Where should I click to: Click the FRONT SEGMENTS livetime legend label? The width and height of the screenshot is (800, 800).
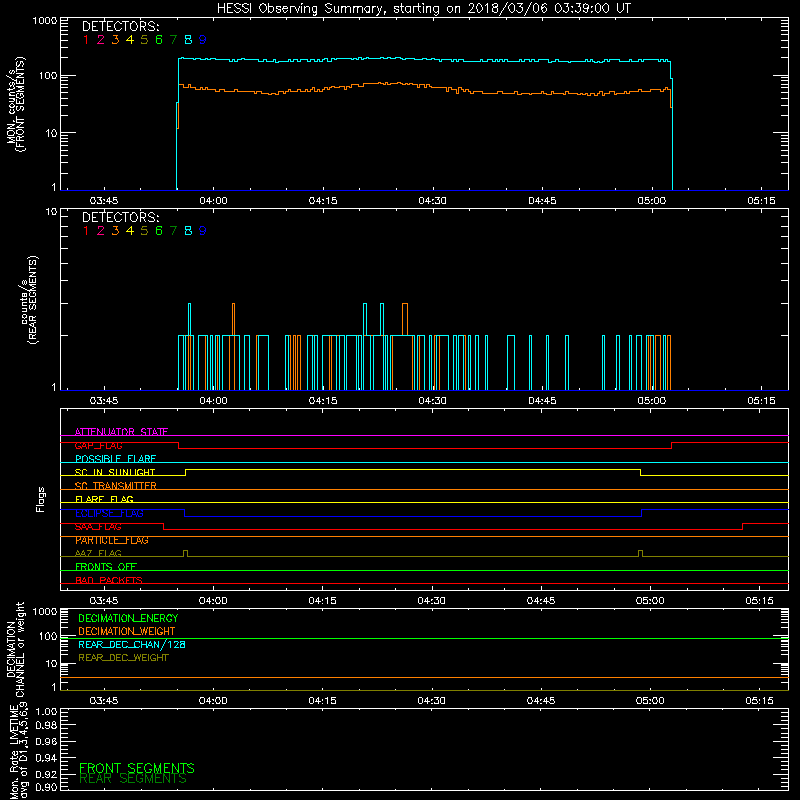tap(137, 768)
